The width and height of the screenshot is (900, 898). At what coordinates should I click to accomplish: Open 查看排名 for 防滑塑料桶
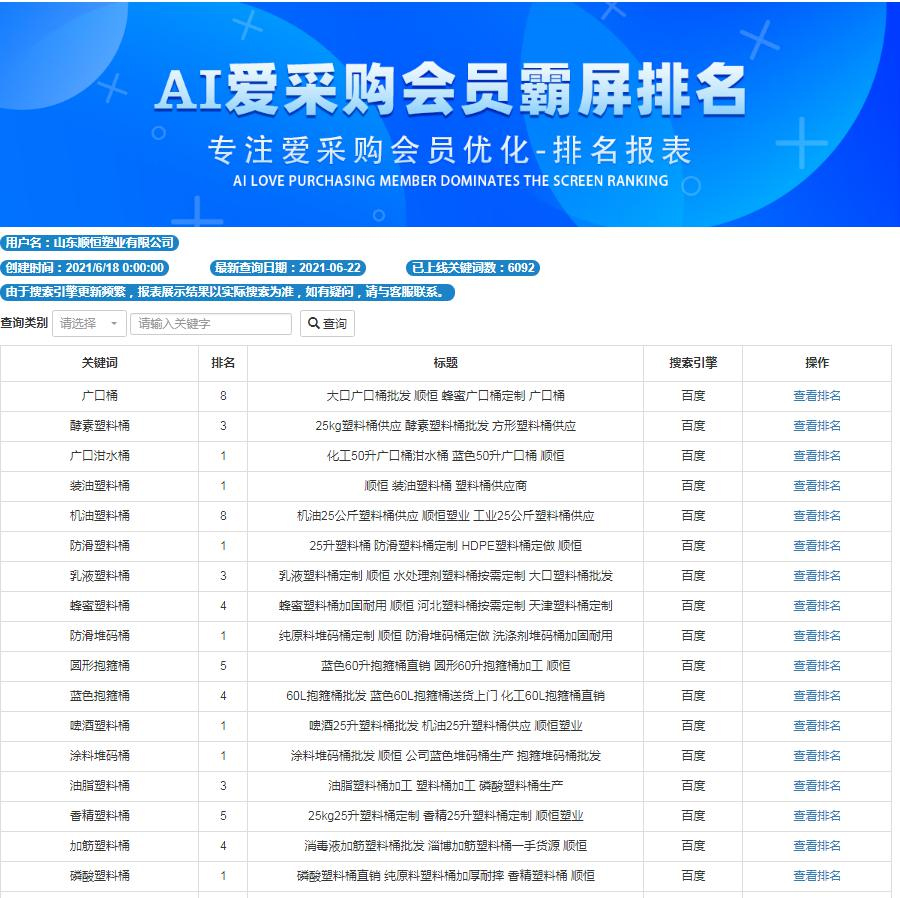[816, 546]
